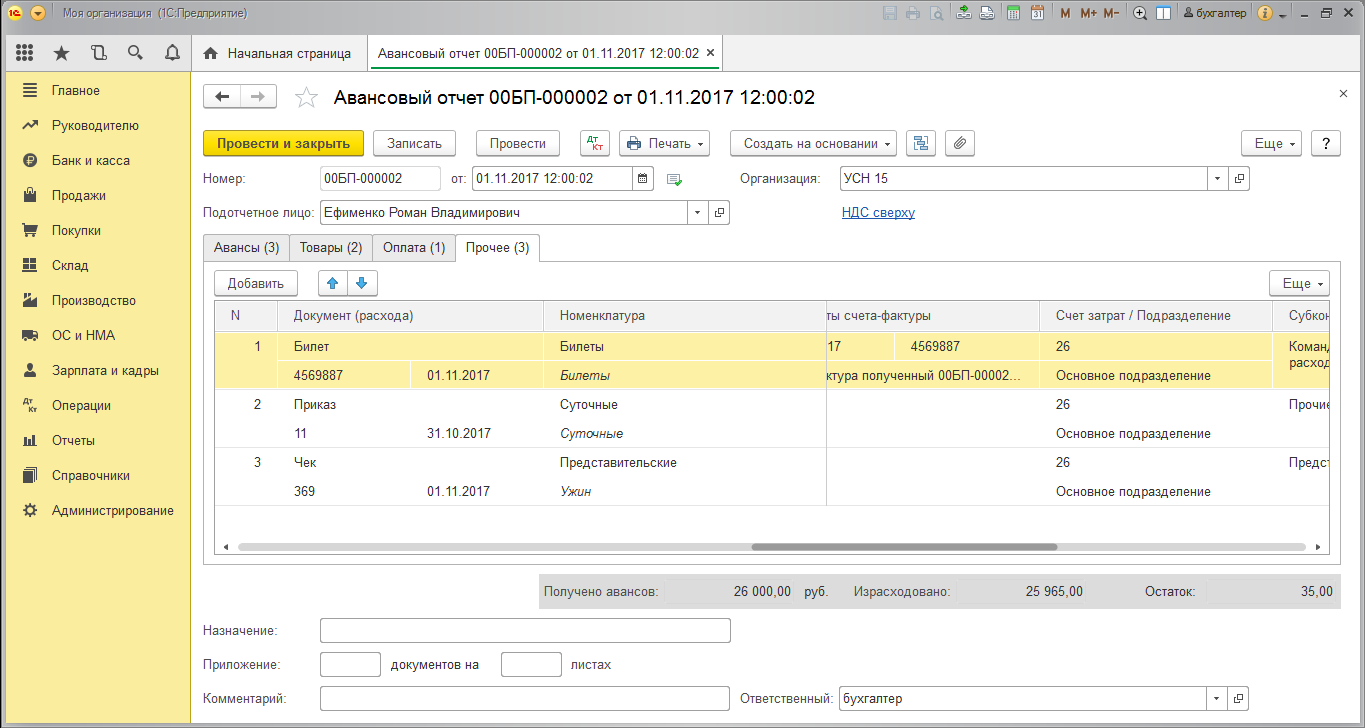Image resolution: width=1365 pixels, height=728 pixels.
Task: Open the top Еще dropdown of the document
Action: [x=1271, y=143]
